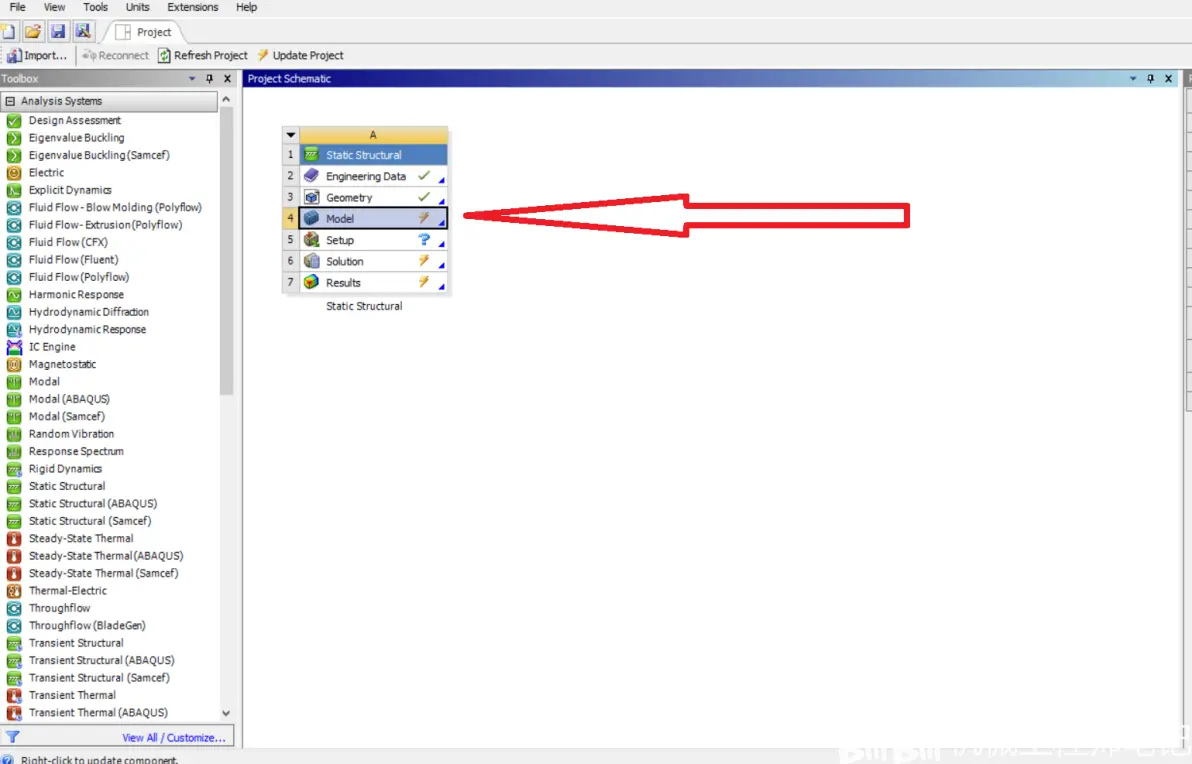Select Fluid Flow (CFX) system
1192x764 pixels.
68,243
